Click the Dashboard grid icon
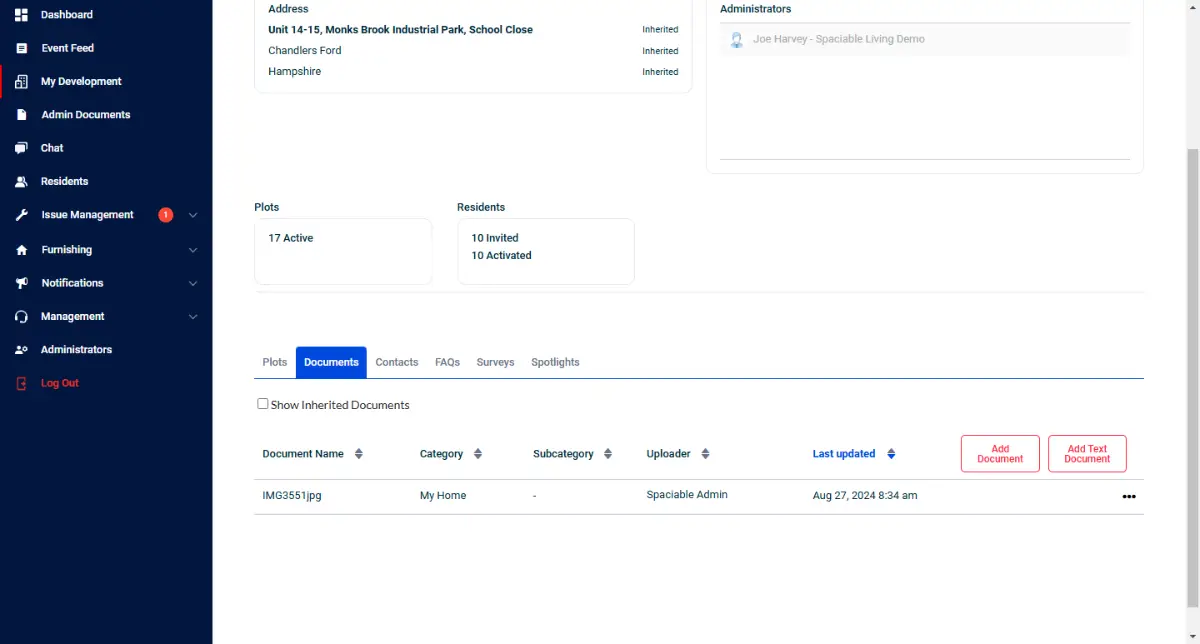Image resolution: width=1200 pixels, height=644 pixels. click(x=21, y=15)
